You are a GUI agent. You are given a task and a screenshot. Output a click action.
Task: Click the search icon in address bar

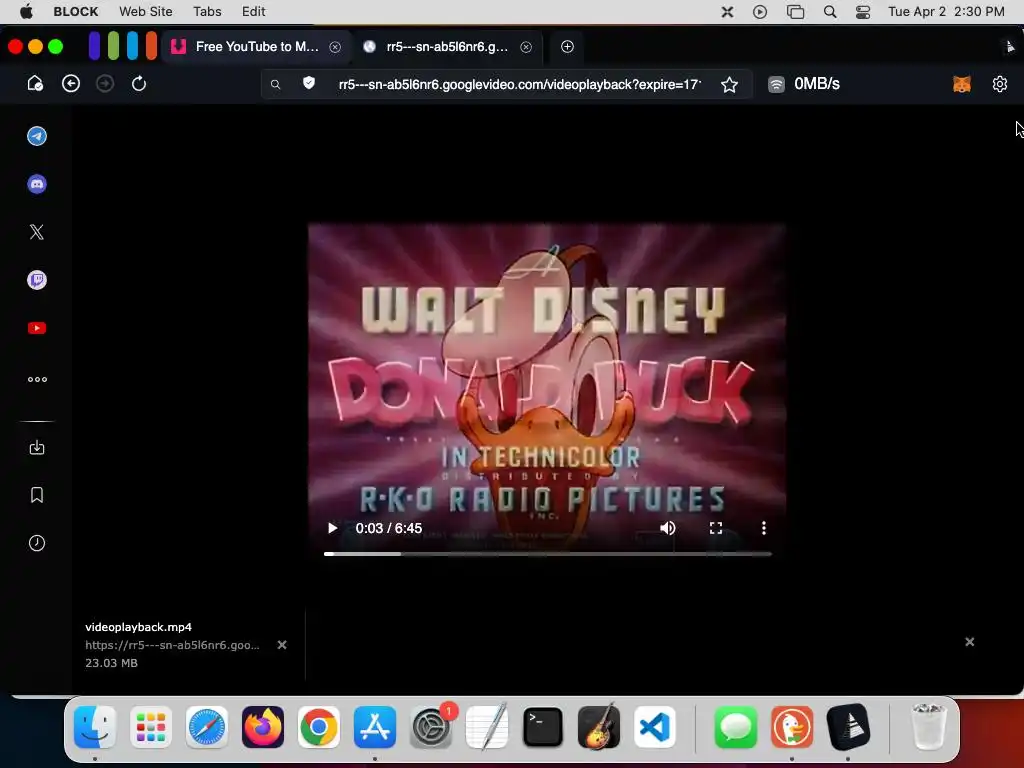coord(276,84)
